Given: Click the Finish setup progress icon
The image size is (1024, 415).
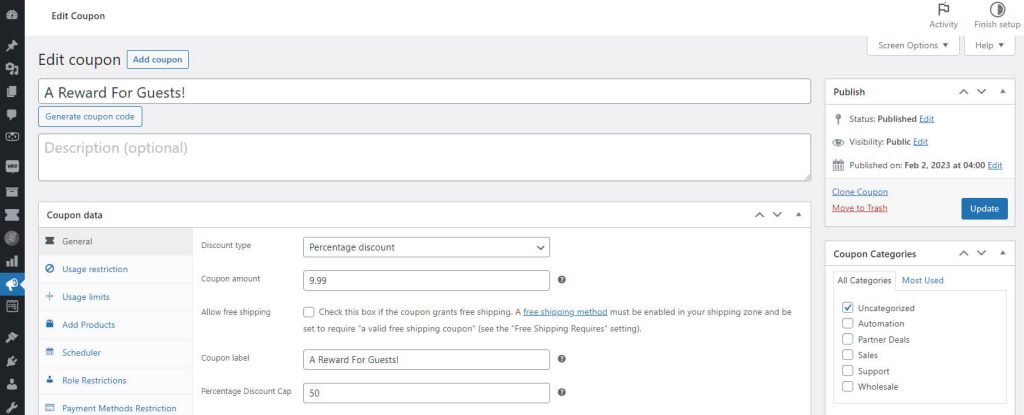Looking at the screenshot, I should tap(995, 10).
